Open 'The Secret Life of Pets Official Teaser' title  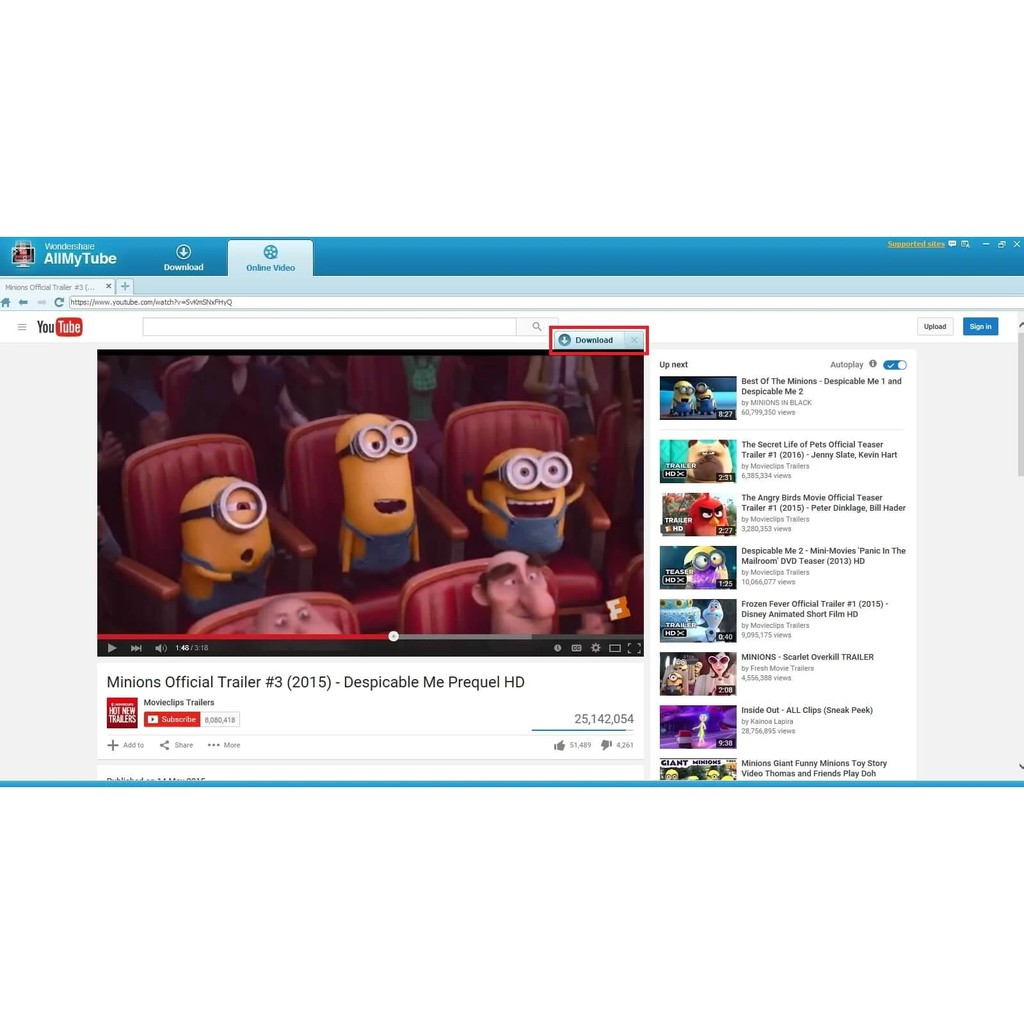(819, 450)
